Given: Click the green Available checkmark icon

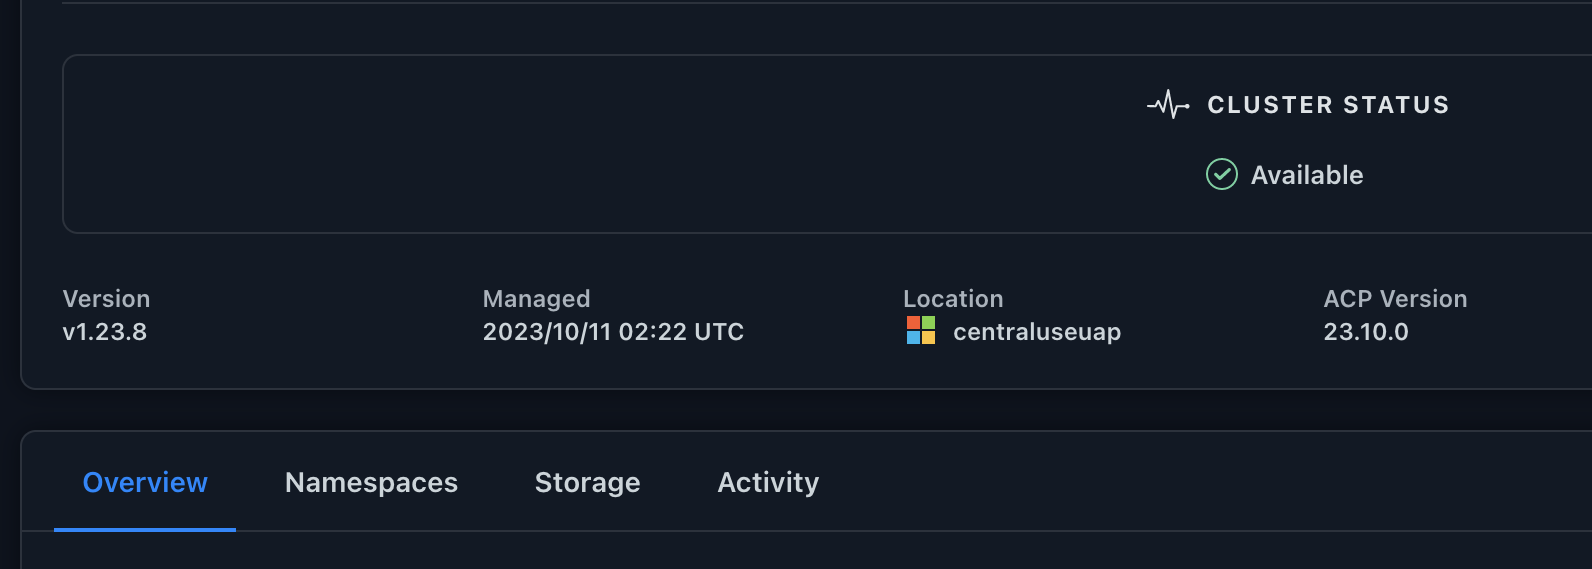Looking at the screenshot, I should tap(1221, 175).
